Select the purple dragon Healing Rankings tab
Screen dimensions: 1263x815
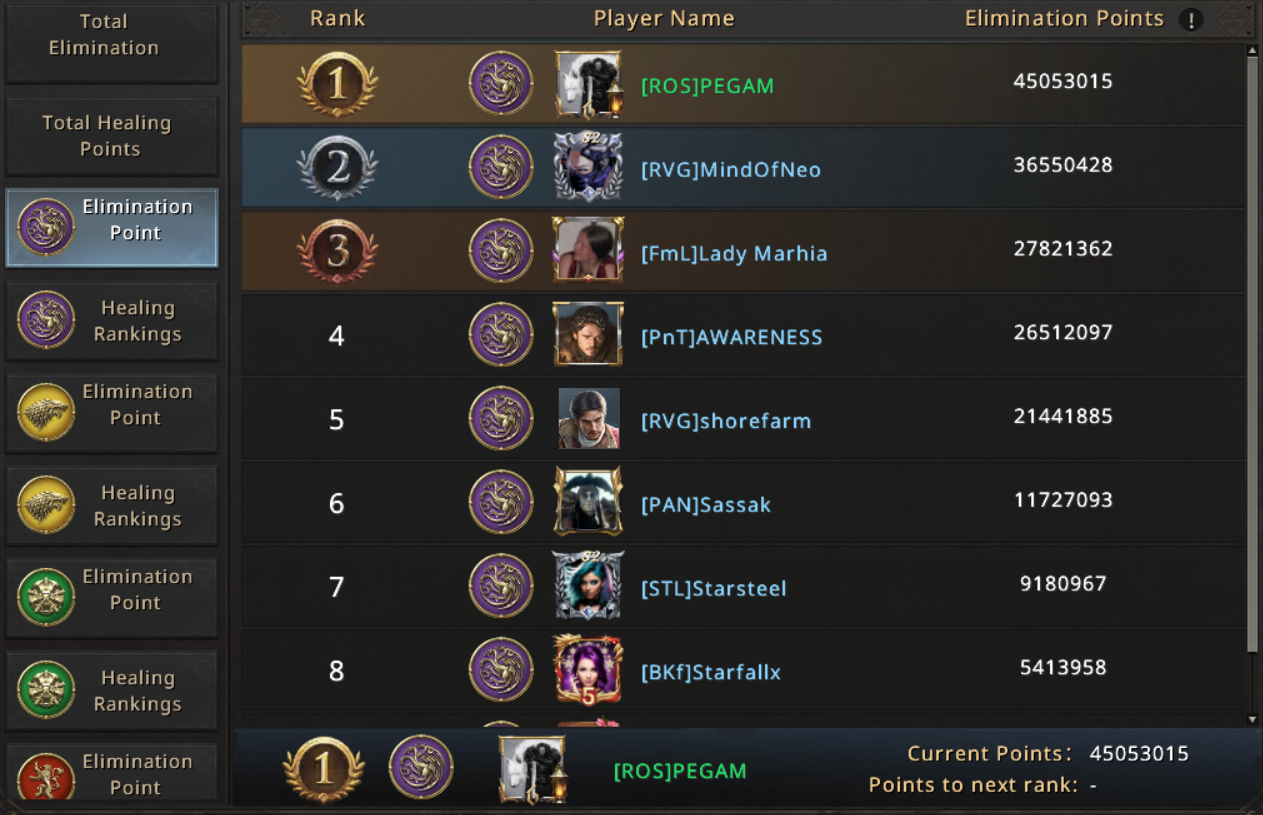[x=112, y=321]
